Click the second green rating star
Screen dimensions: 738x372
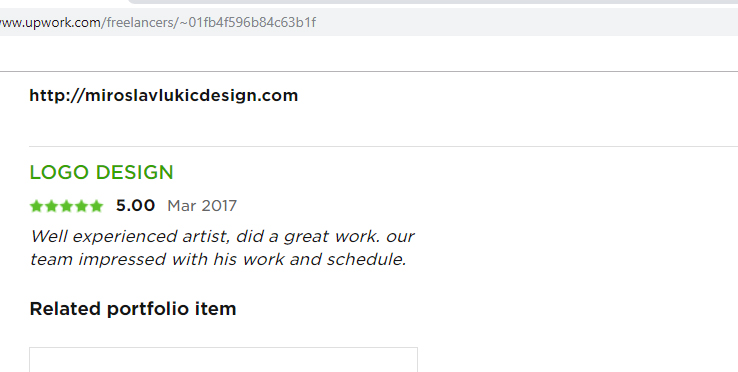(51, 206)
